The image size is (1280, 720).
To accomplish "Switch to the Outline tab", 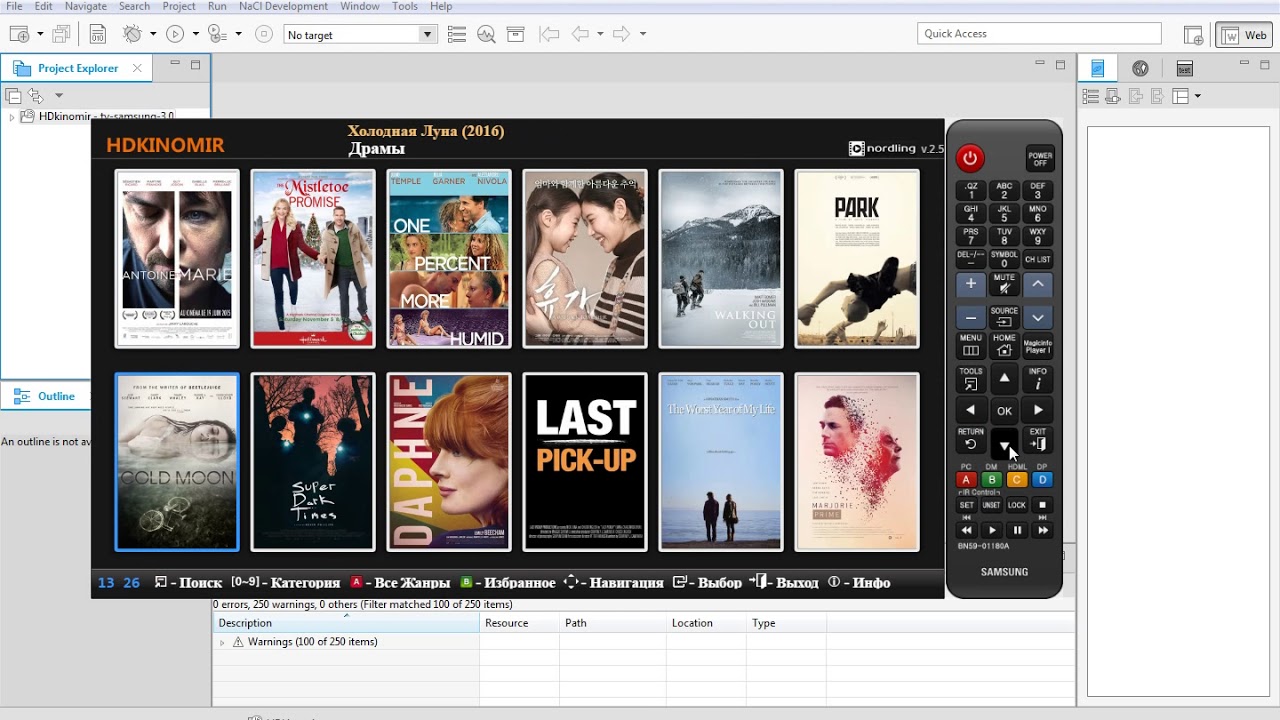I will pyautogui.click(x=56, y=396).
